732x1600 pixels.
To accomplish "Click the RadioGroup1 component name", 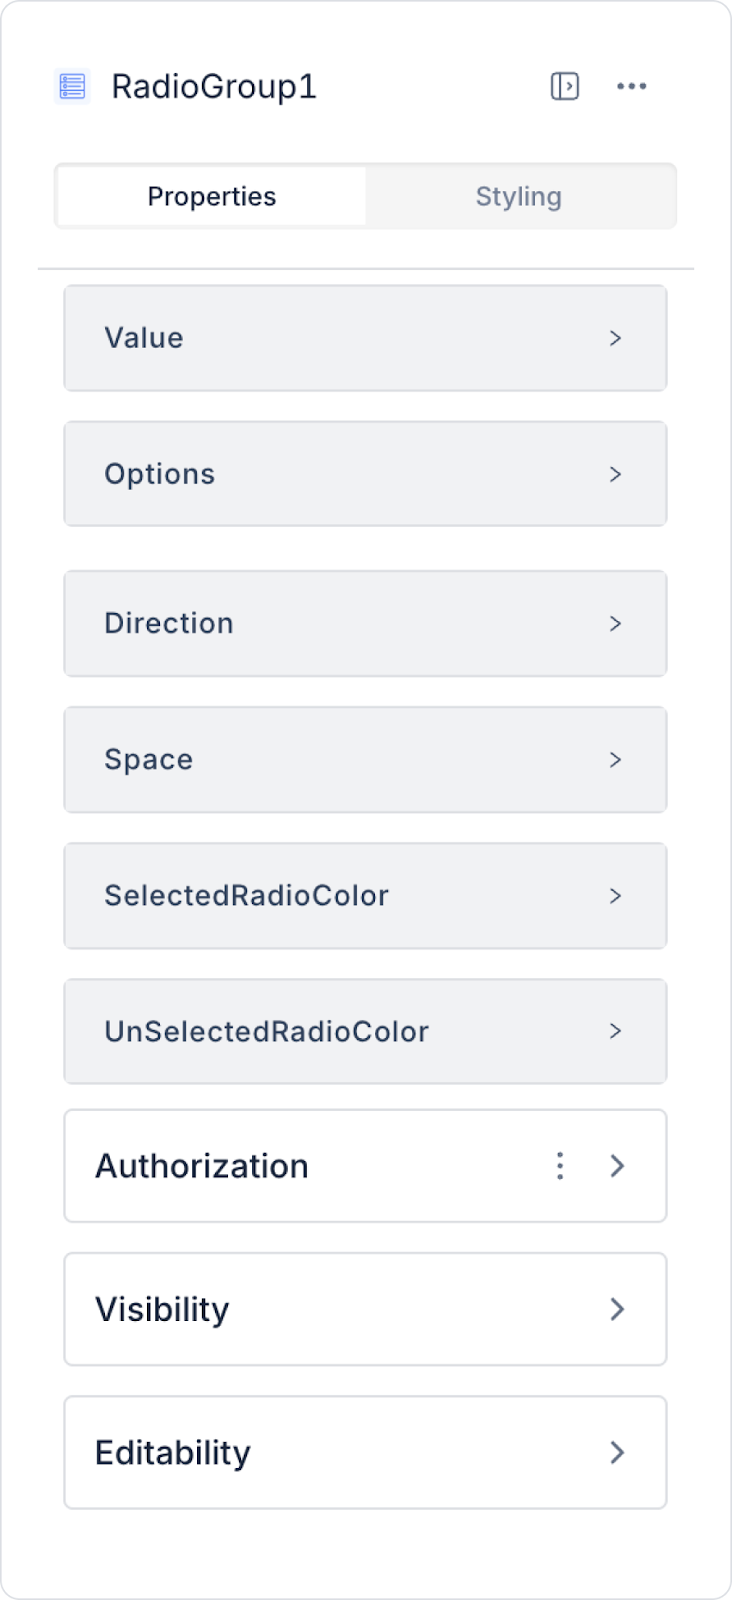I will point(214,87).
